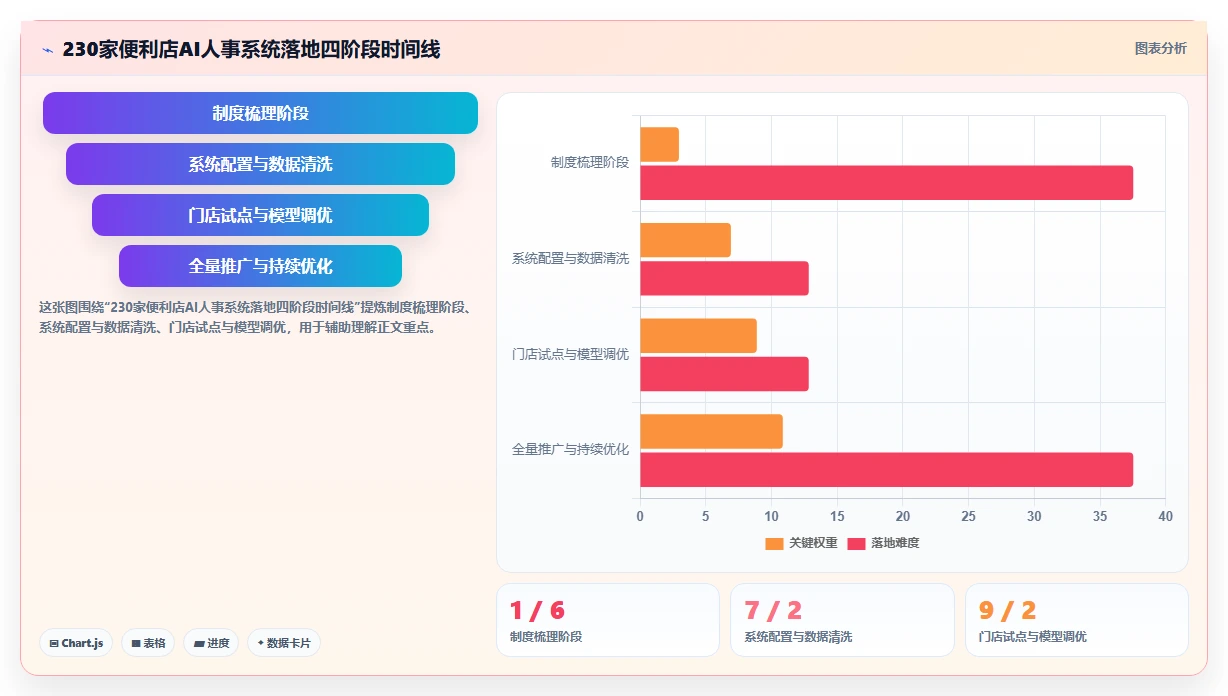Select the 门店试点与模型调优 funnel stage
The height and width of the screenshot is (696, 1228).
[x=260, y=215]
